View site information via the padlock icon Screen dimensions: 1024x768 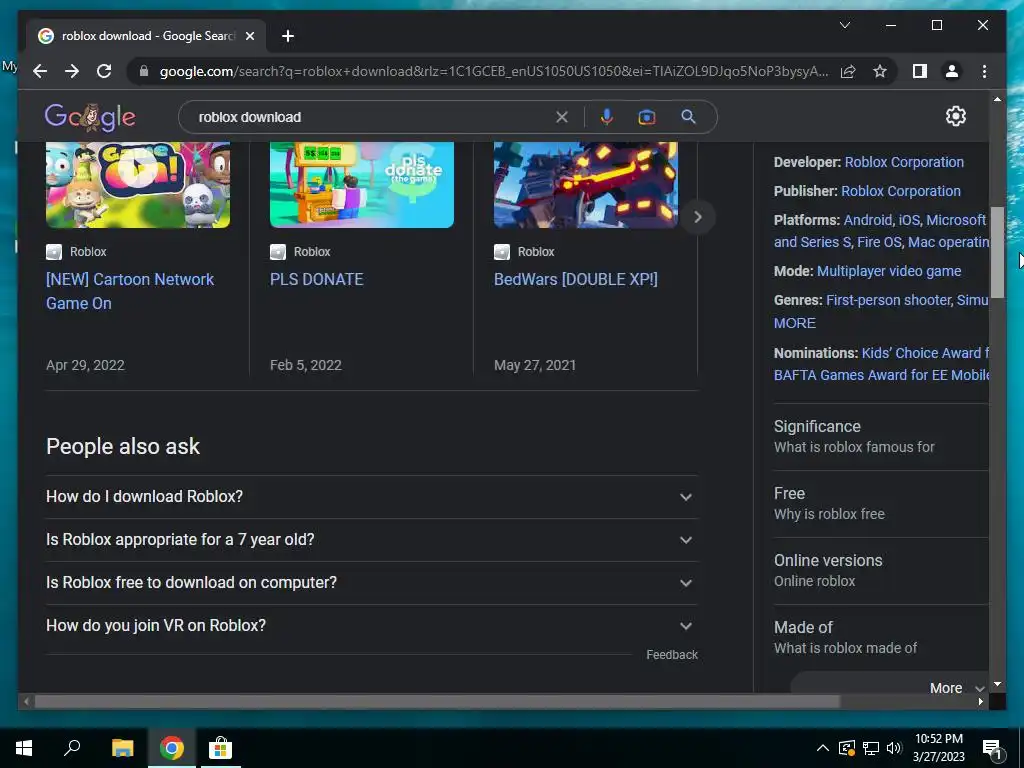pyautogui.click(x=144, y=71)
